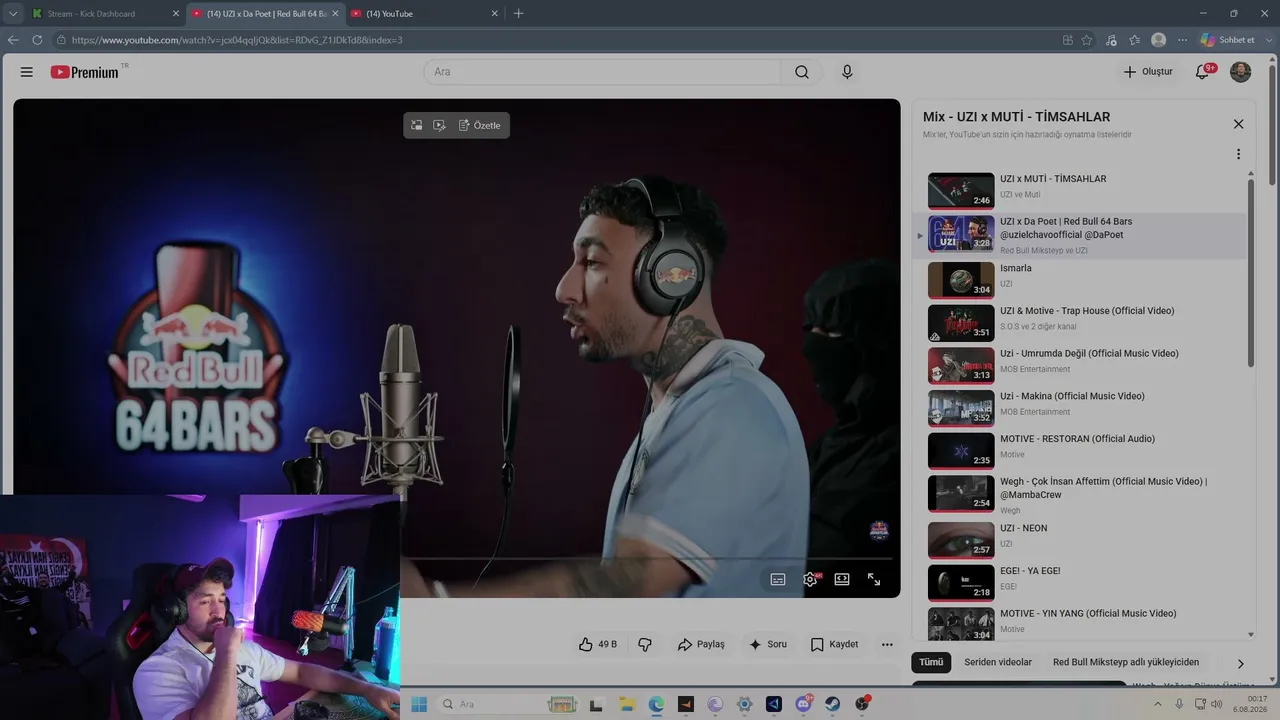Close the Mix playlist panel
The height and width of the screenshot is (720, 1280).
(1238, 124)
